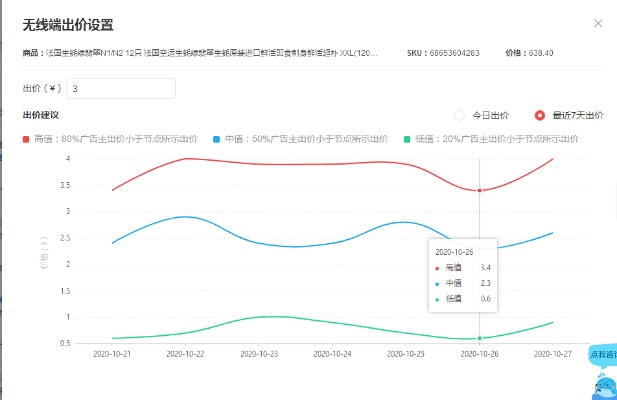This screenshot has height=400, width=617.
Task: Toggle the 高值 series legend text
Action: pos(115,138)
